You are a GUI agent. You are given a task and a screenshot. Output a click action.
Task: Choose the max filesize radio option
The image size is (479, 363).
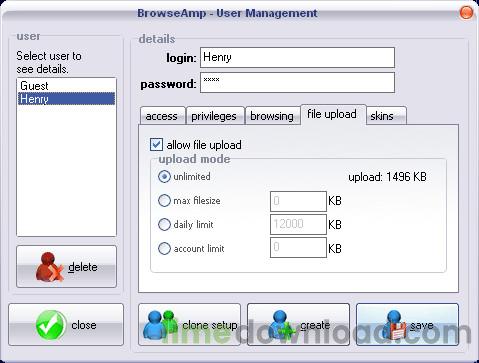click(x=164, y=201)
